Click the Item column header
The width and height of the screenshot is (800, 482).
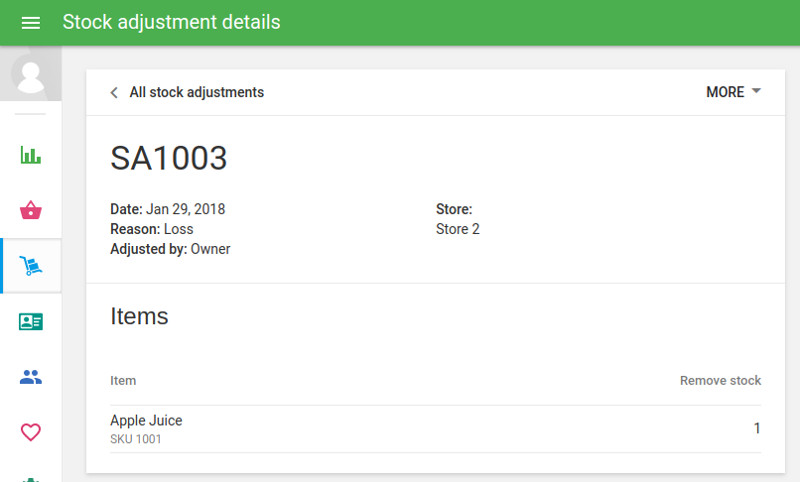point(123,380)
